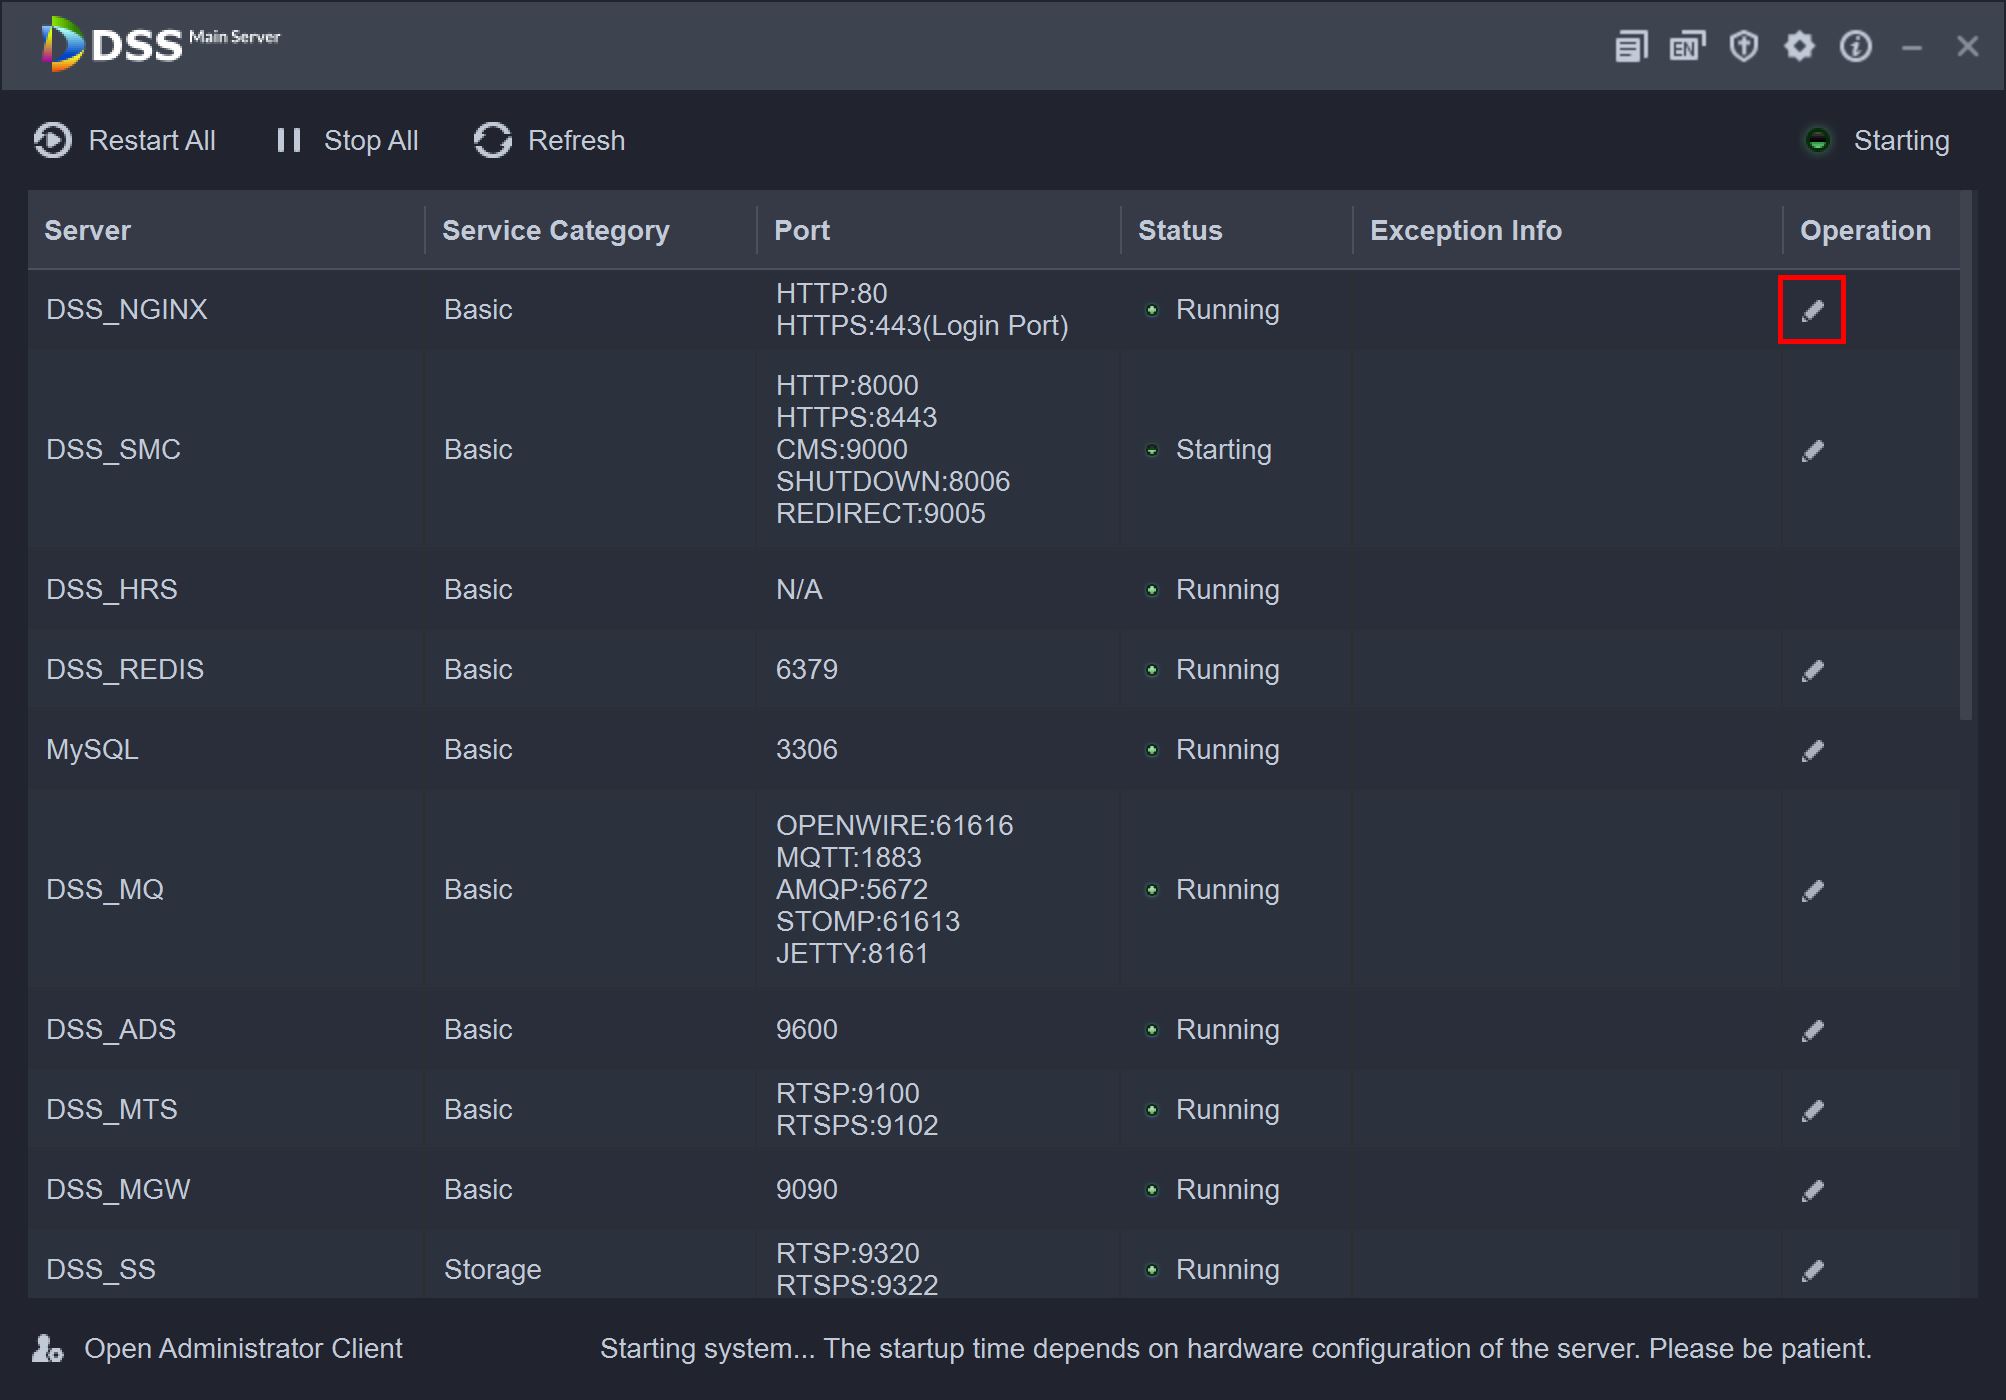Image resolution: width=2006 pixels, height=1400 pixels.
Task: Refresh the service list
Action: click(549, 141)
